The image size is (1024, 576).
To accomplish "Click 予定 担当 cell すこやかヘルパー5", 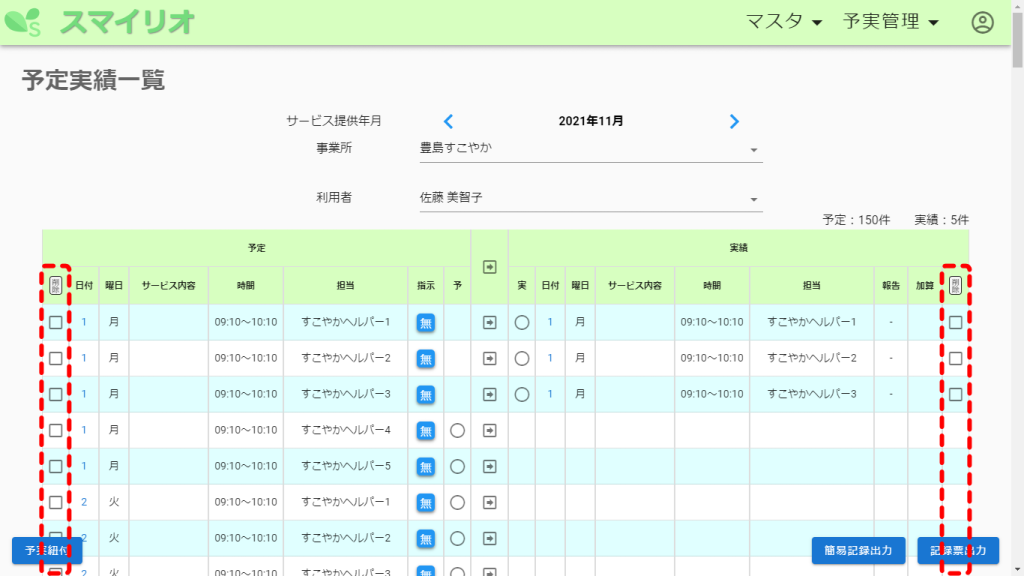I will 345,466.
